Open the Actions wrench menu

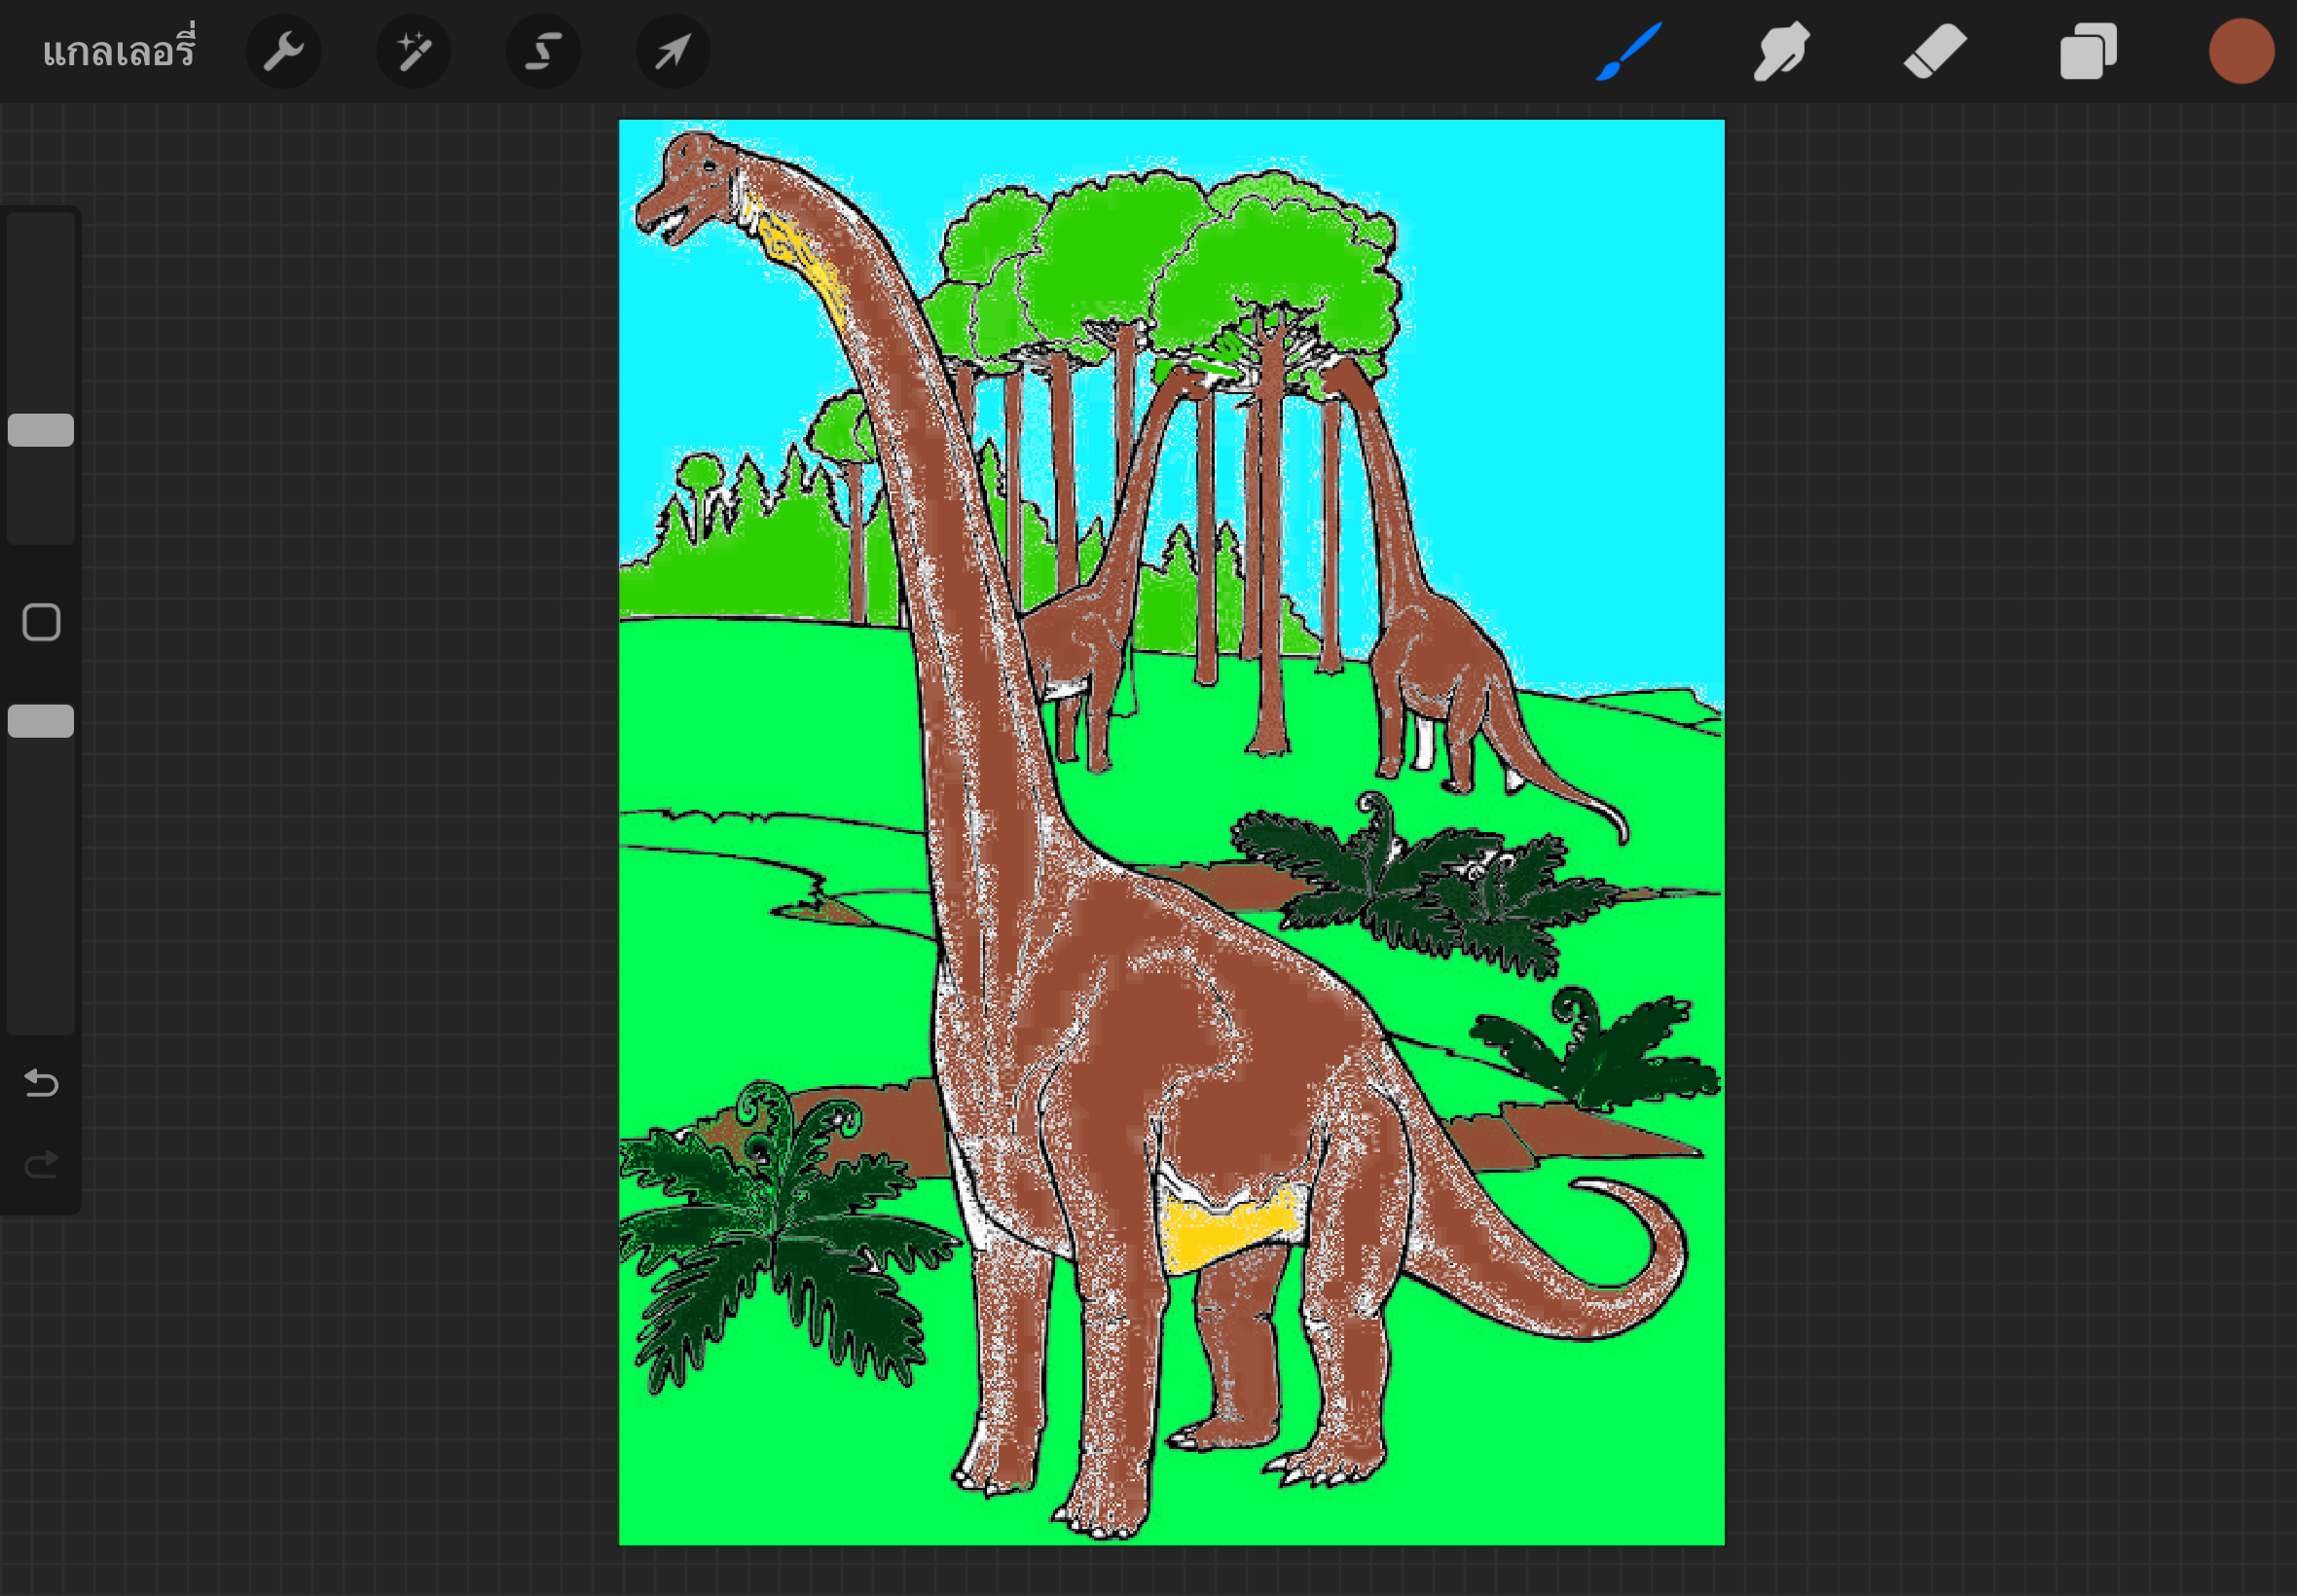283,51
